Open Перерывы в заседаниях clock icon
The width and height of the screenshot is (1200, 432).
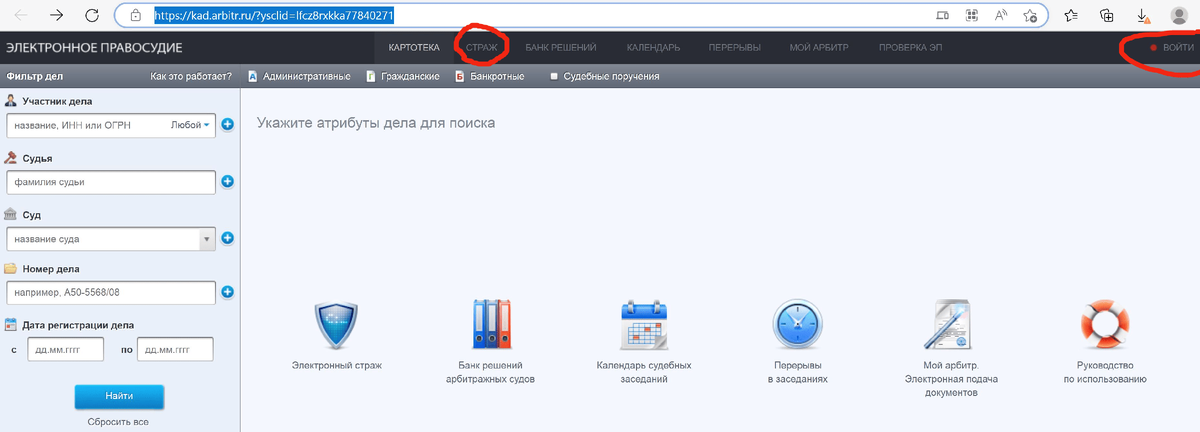[x=797, y=326]
